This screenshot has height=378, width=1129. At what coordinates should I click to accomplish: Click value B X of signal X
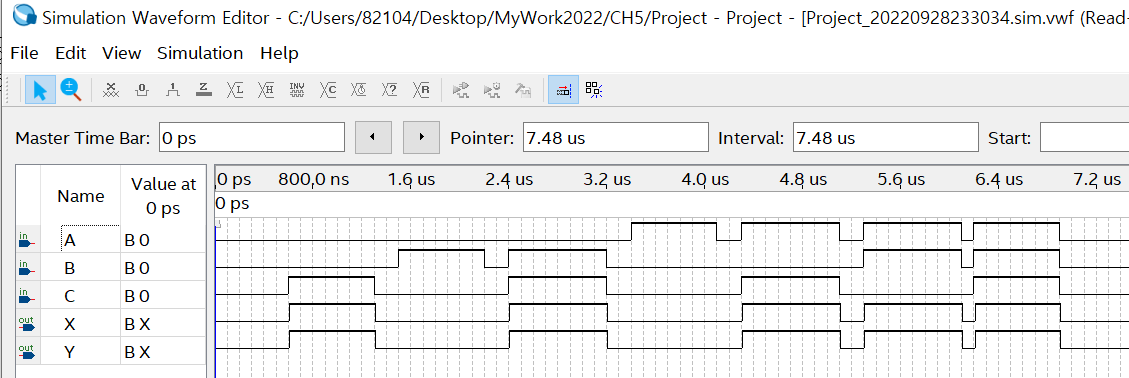coord(137,324)
